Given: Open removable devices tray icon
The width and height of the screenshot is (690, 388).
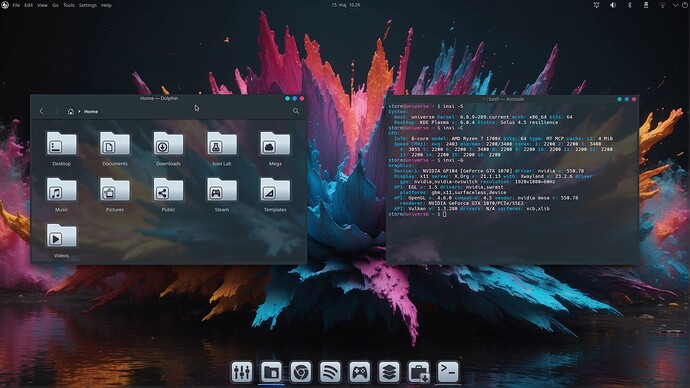Looking at the screenshot, I should click(646, 5).
